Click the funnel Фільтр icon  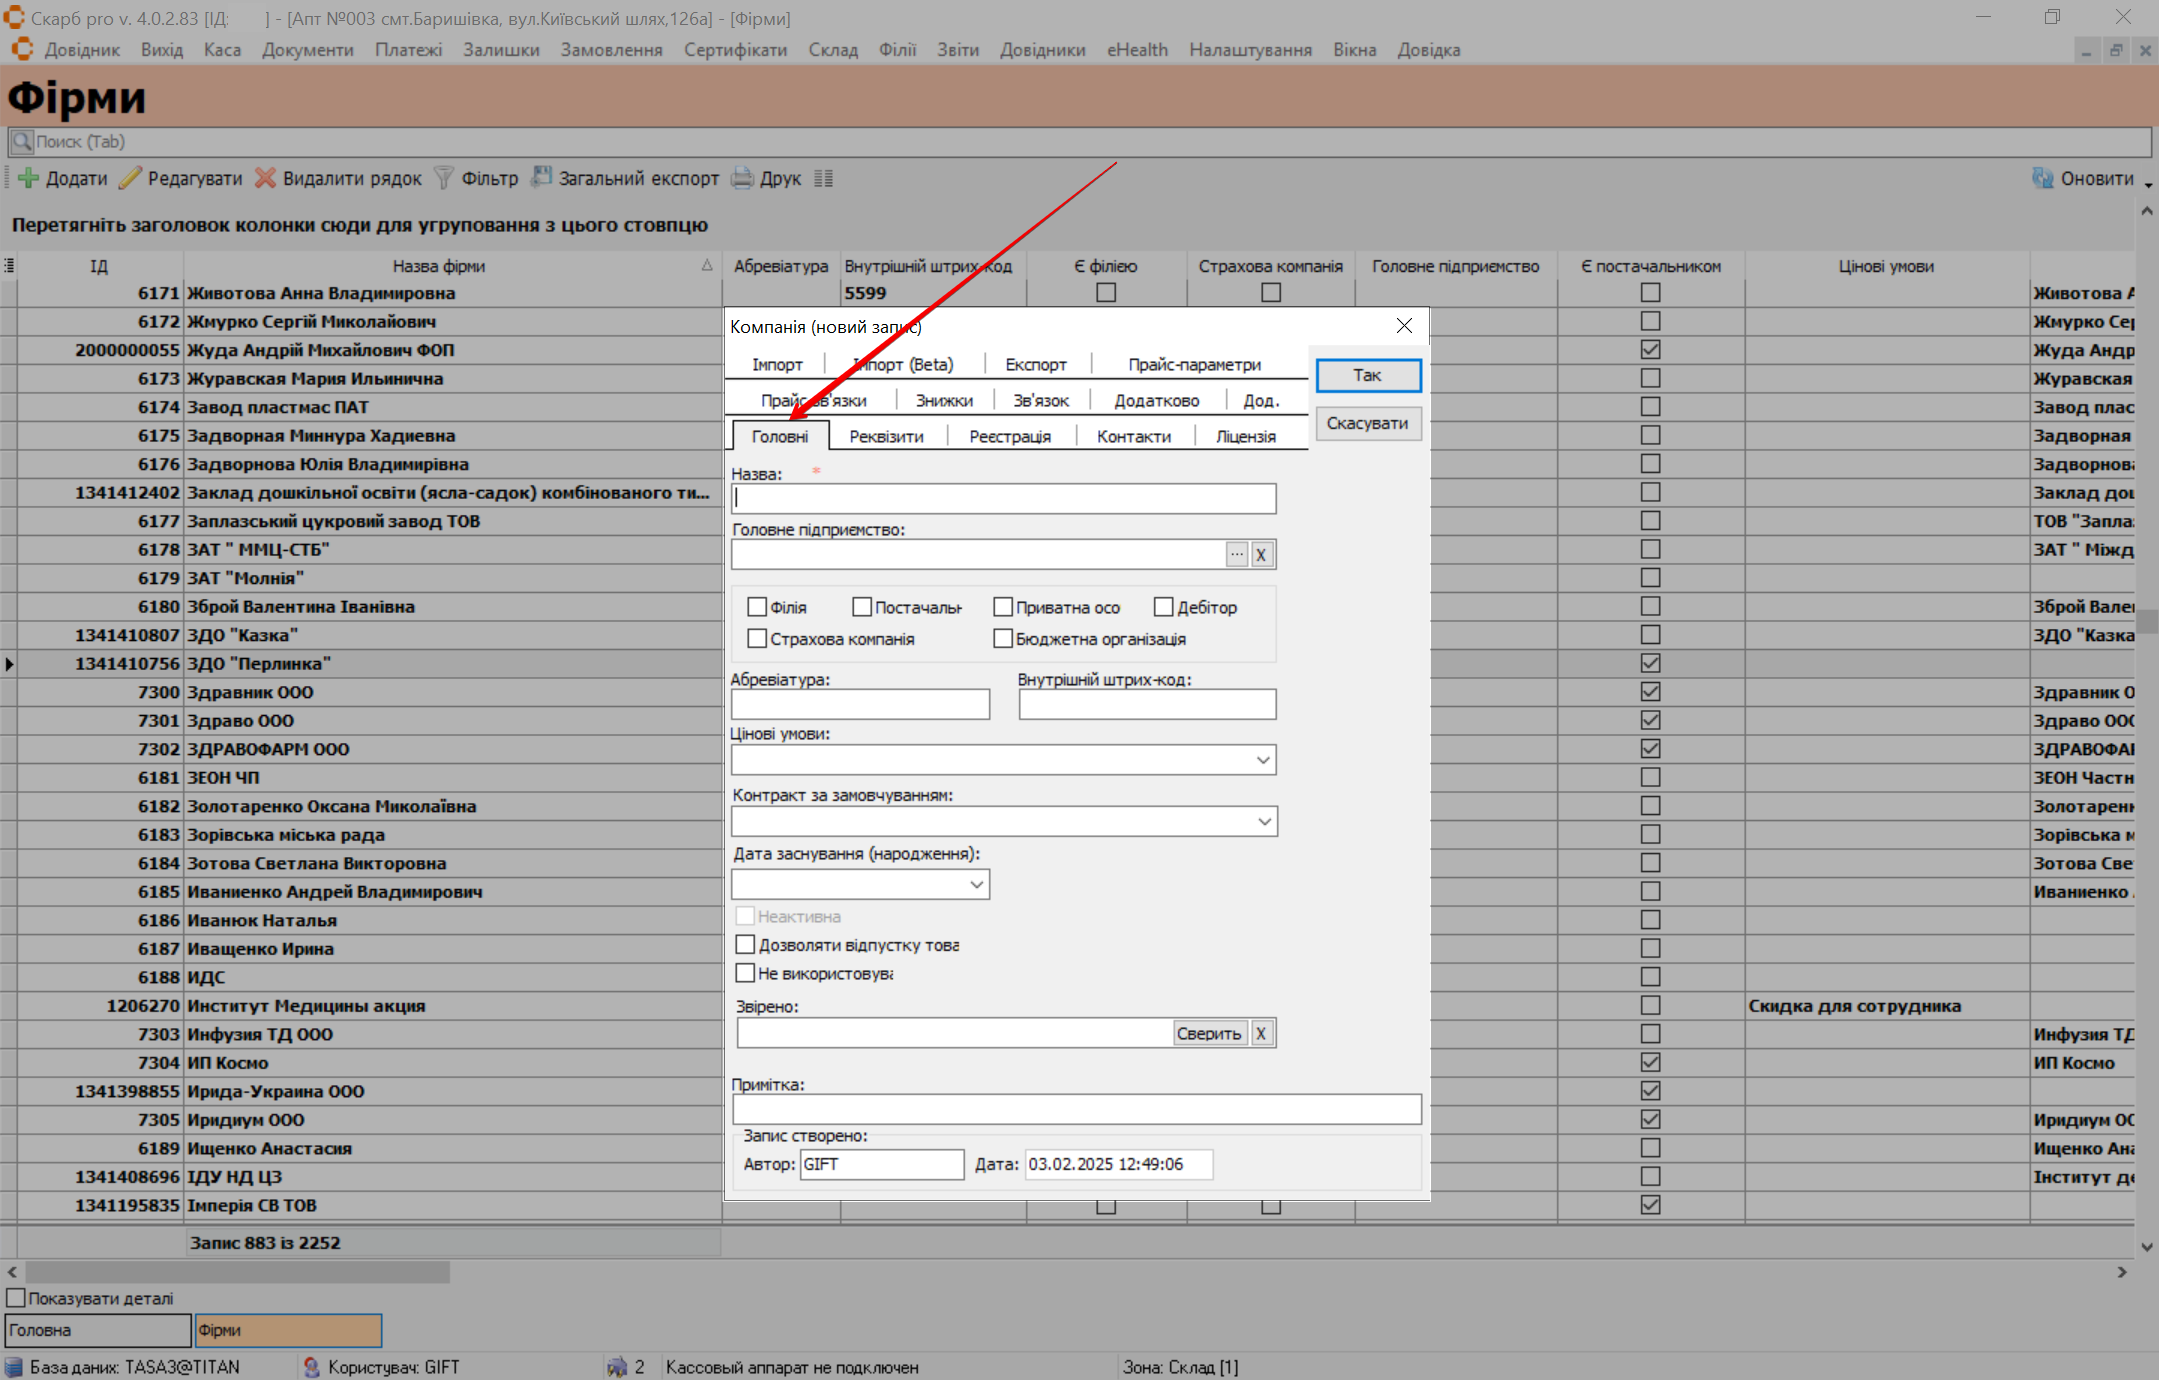[444, 178]
